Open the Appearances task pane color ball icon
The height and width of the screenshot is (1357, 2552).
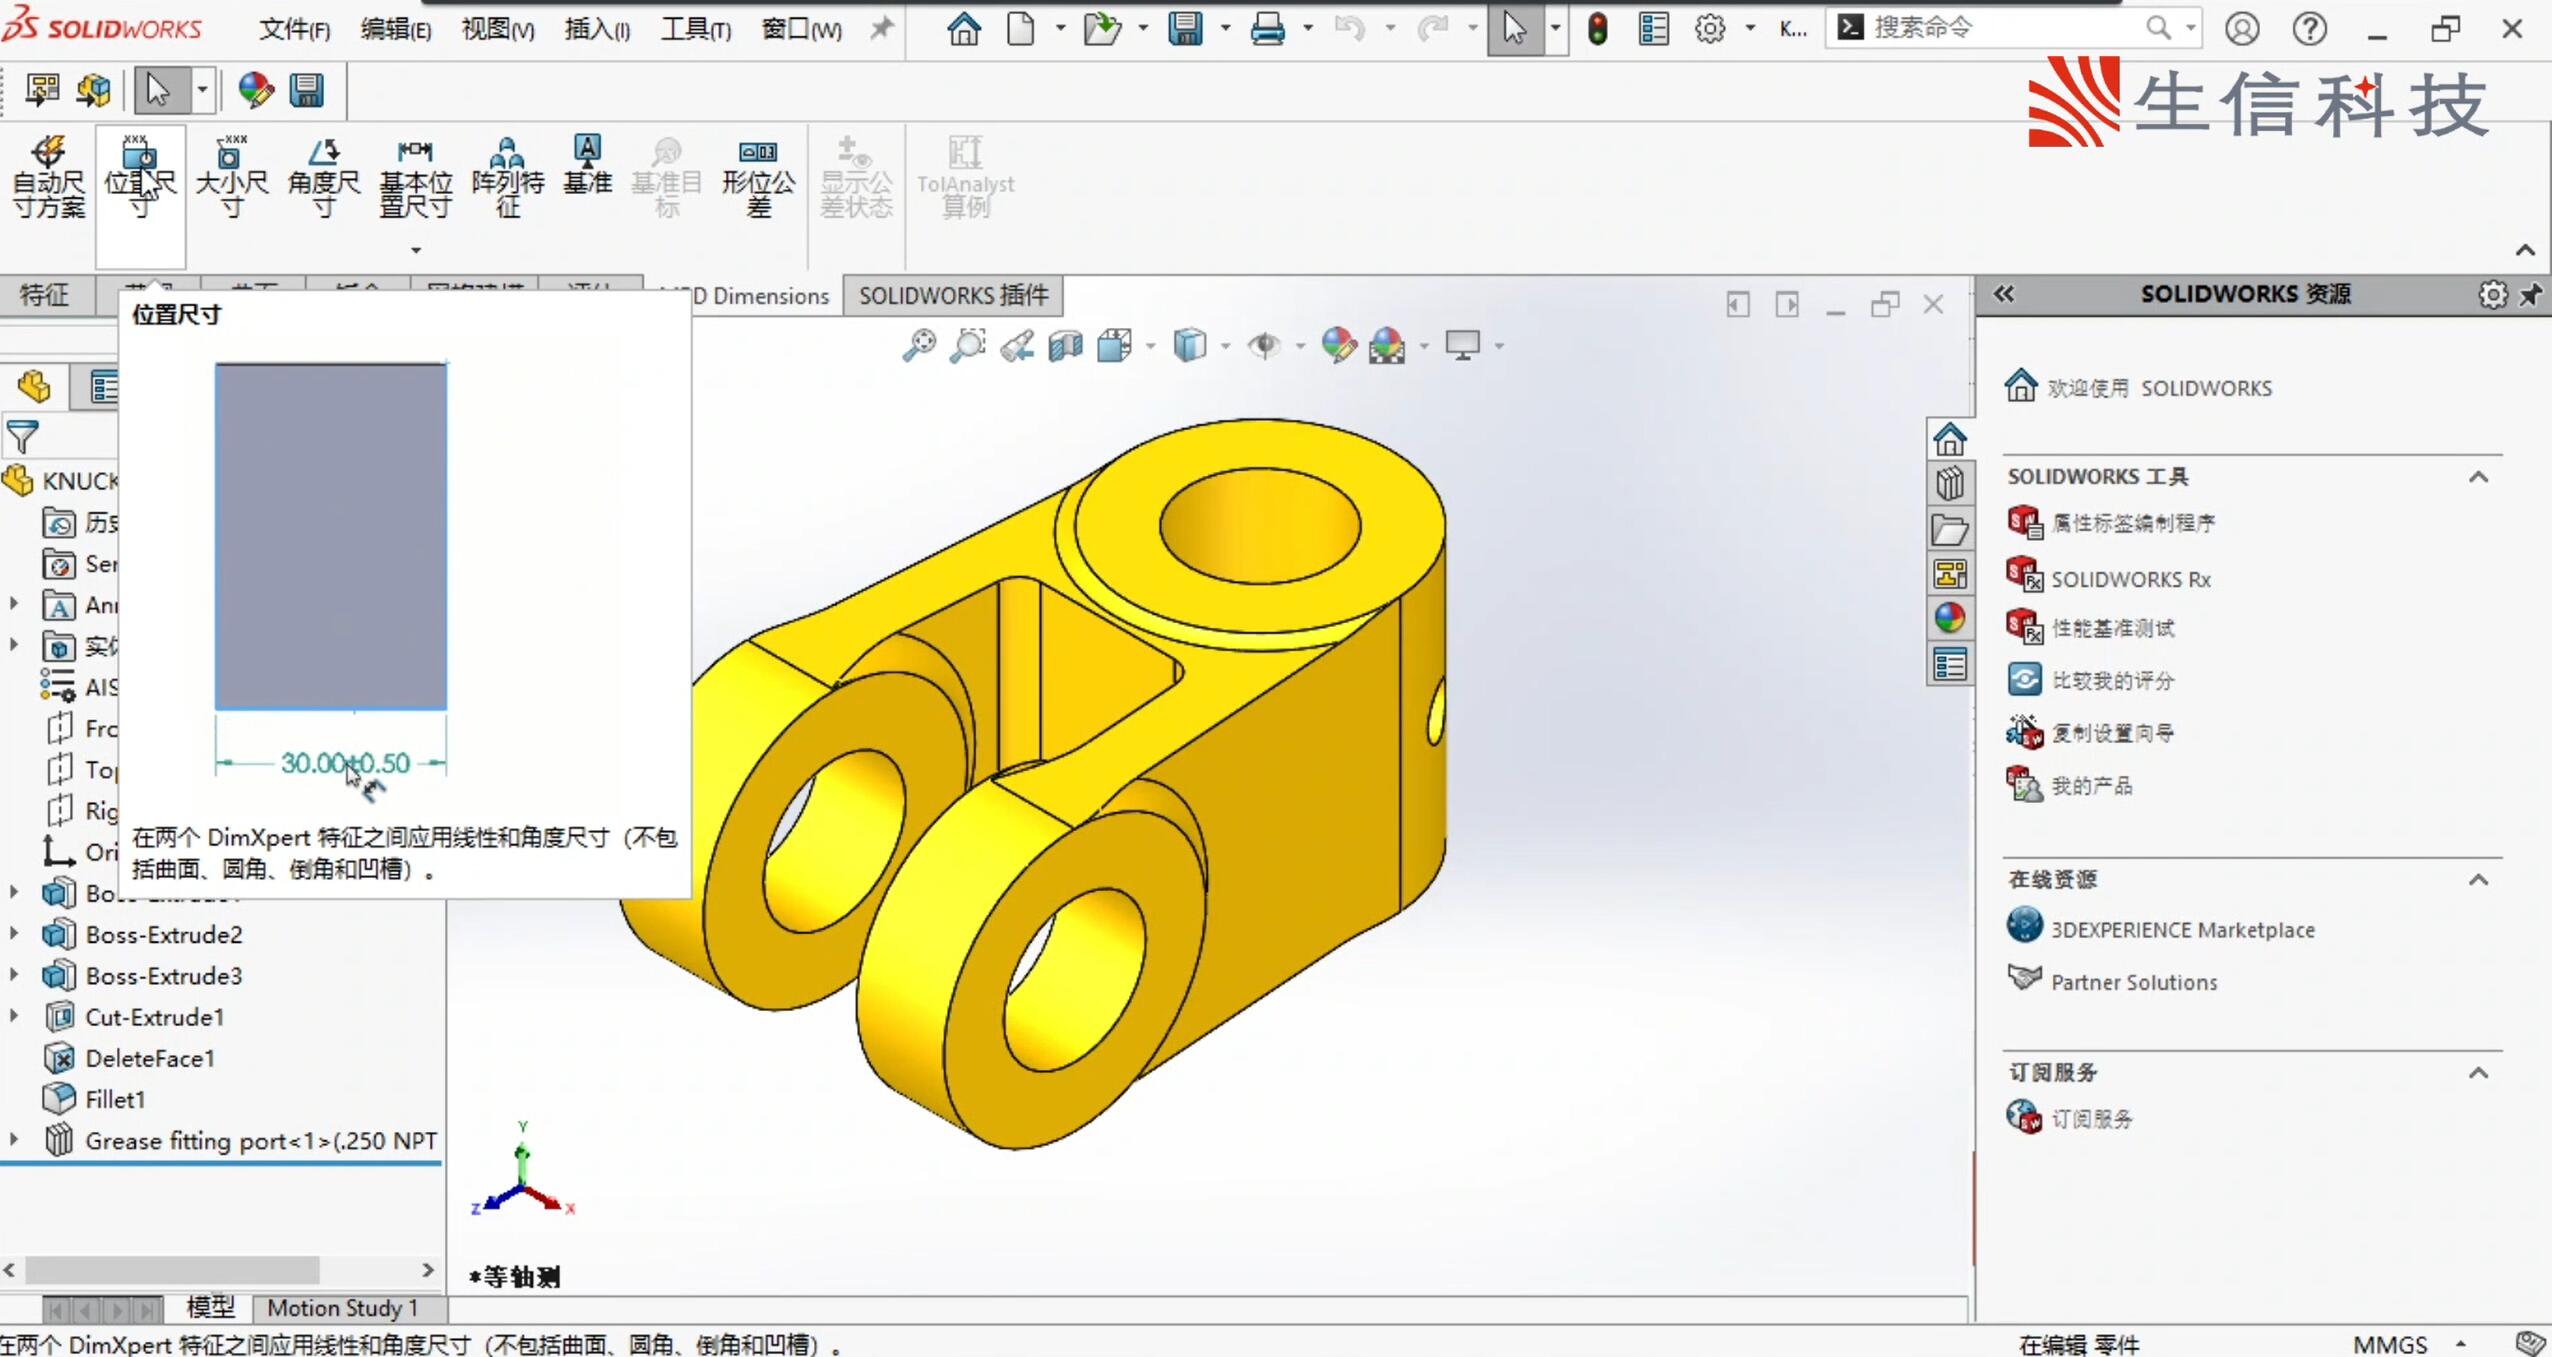coord(1950,618)
